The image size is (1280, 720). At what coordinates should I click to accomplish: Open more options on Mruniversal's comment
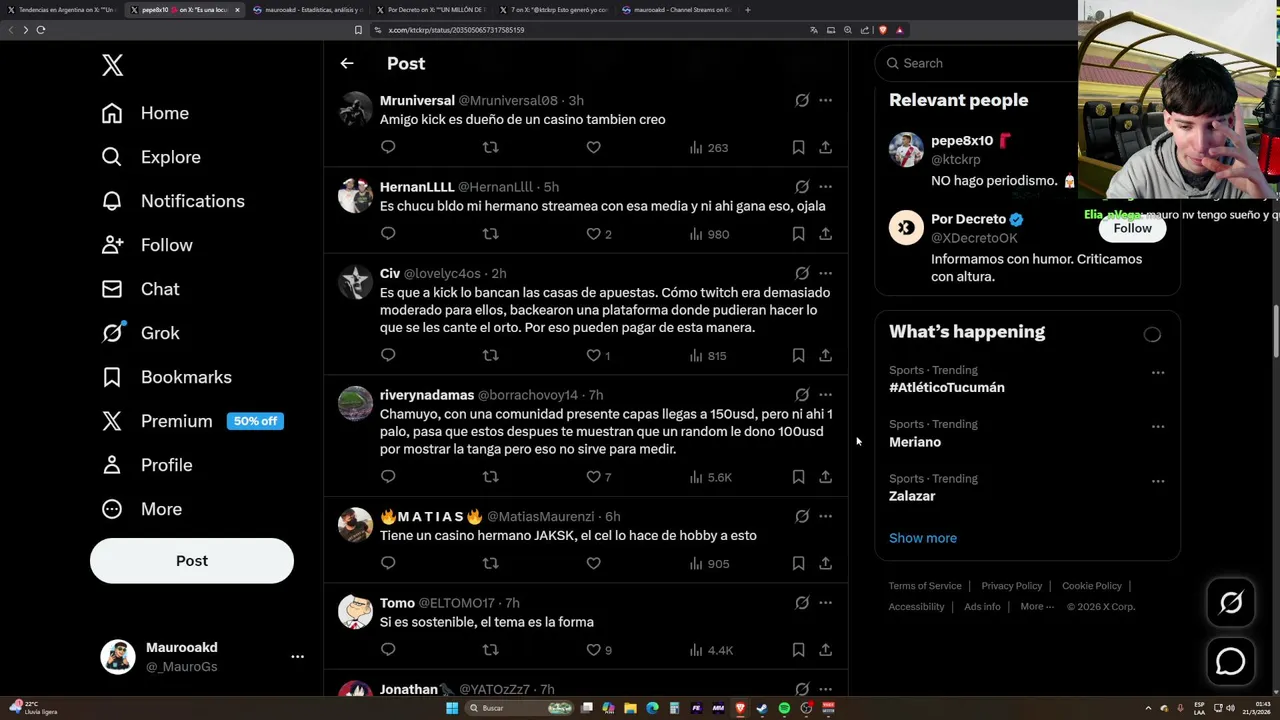(825, 100)
